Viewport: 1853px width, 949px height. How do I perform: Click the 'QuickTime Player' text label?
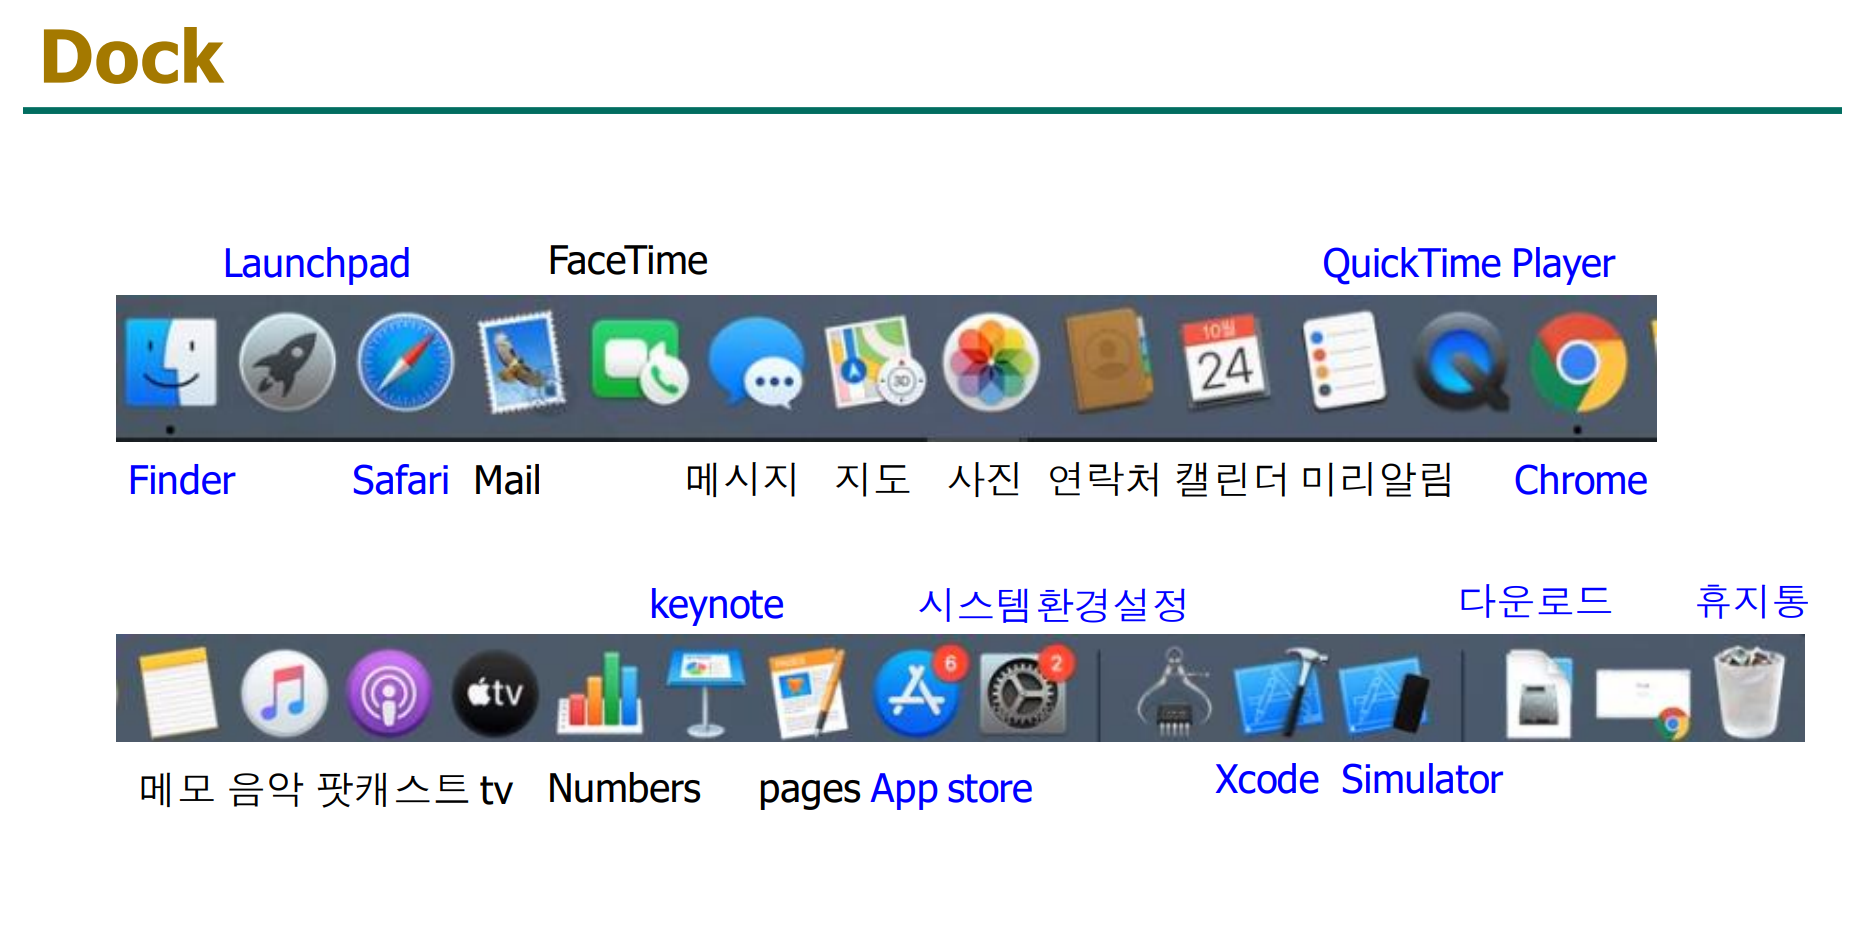(x=1468, y=264)
